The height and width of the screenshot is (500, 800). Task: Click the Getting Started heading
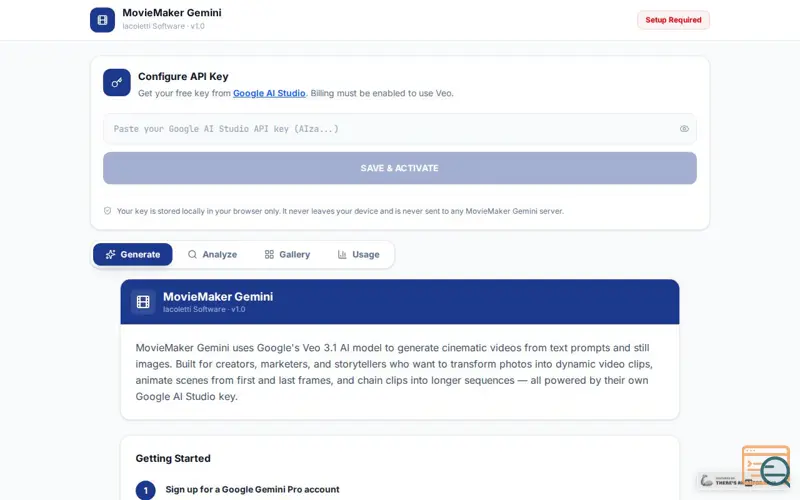173,458
